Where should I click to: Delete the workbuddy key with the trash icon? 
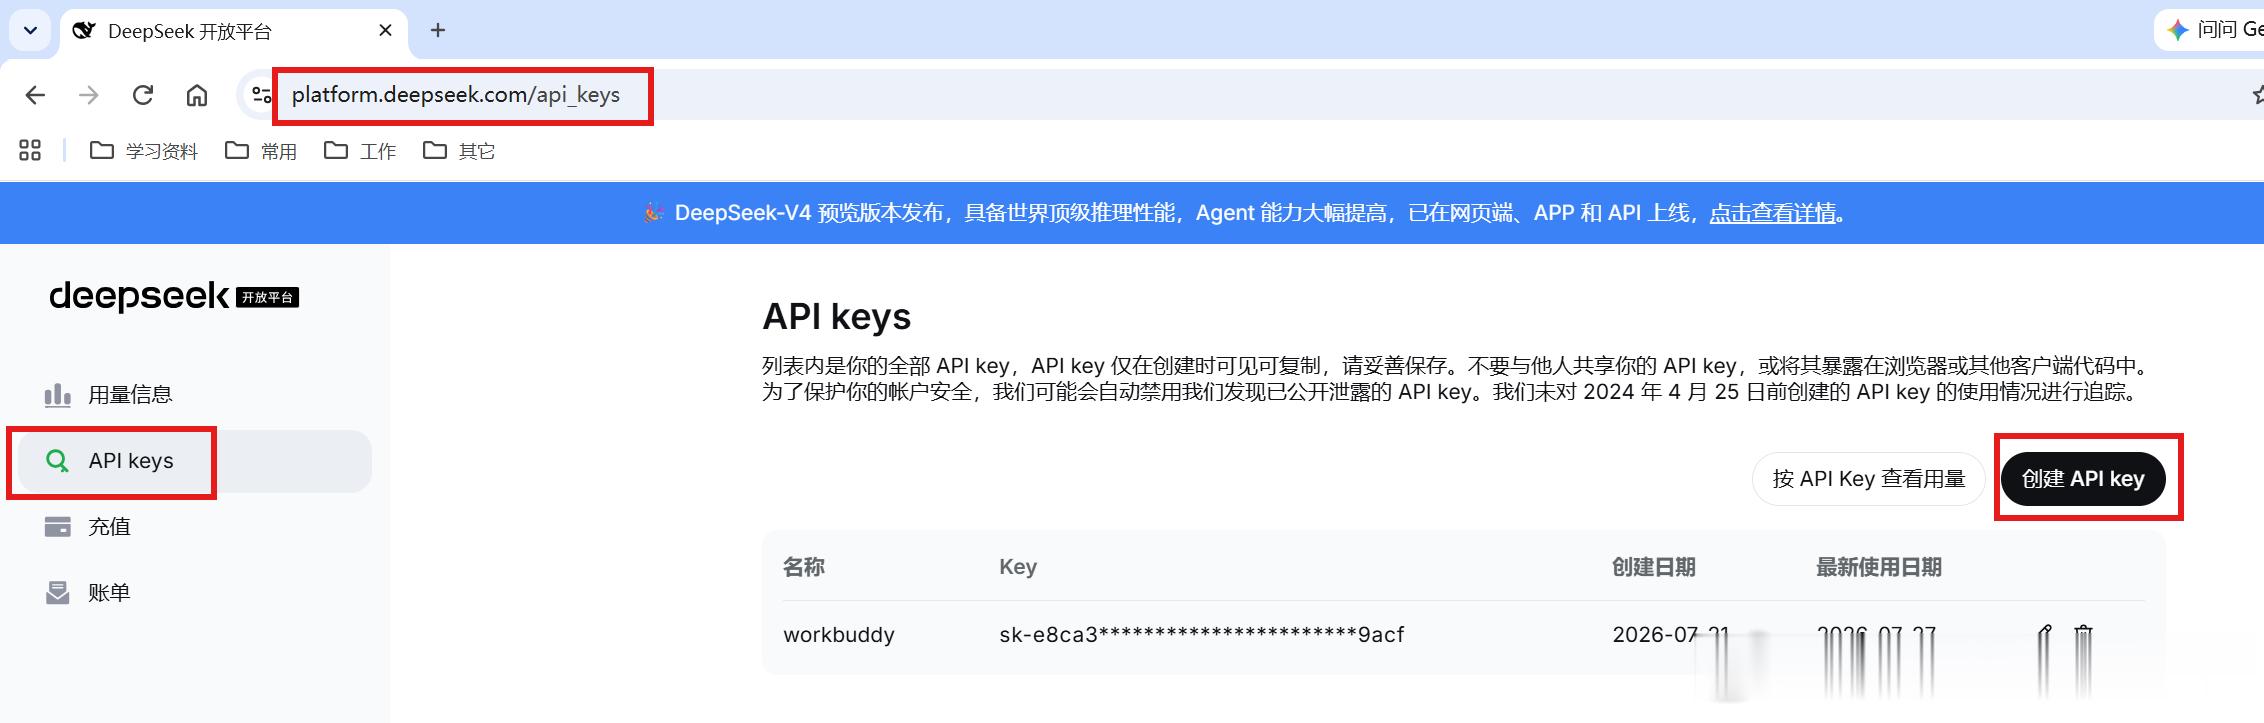(x=2083, y=635)
